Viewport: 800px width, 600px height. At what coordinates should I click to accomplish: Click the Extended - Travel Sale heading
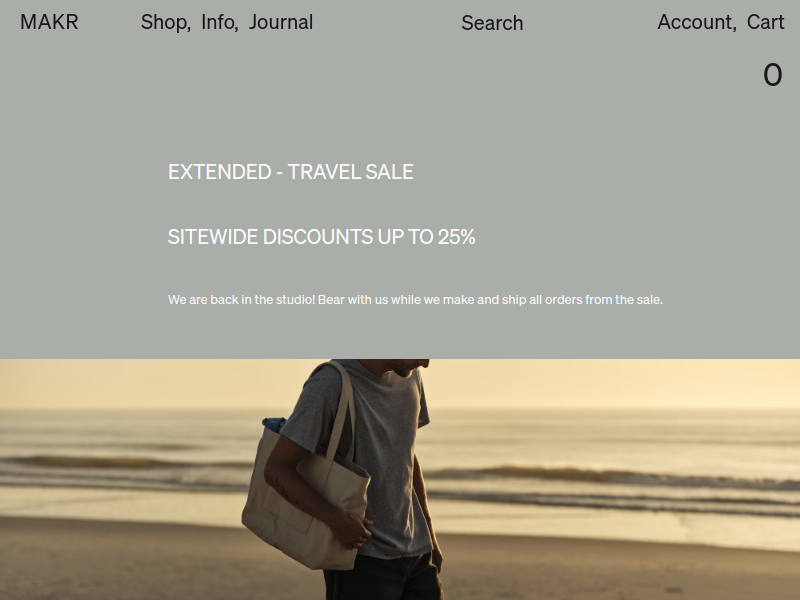291,172
